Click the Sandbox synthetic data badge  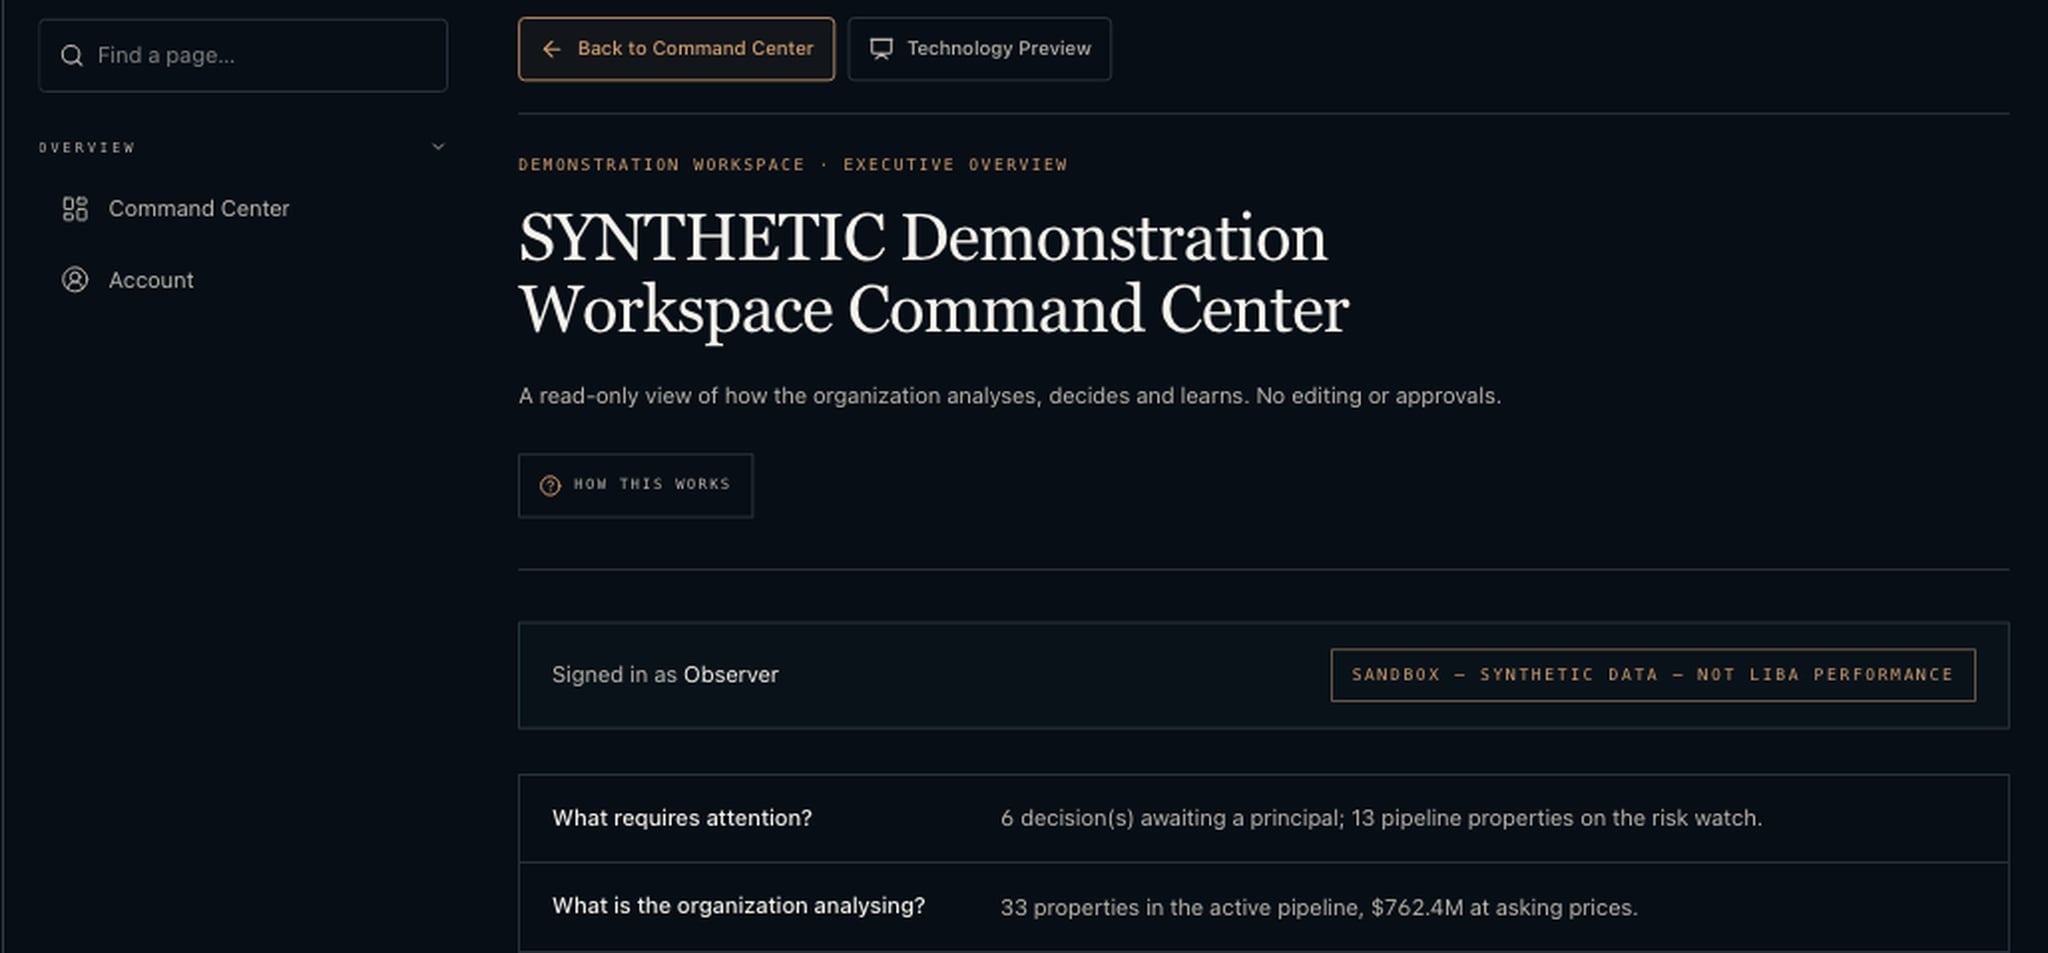click(x=1653, y=675)
